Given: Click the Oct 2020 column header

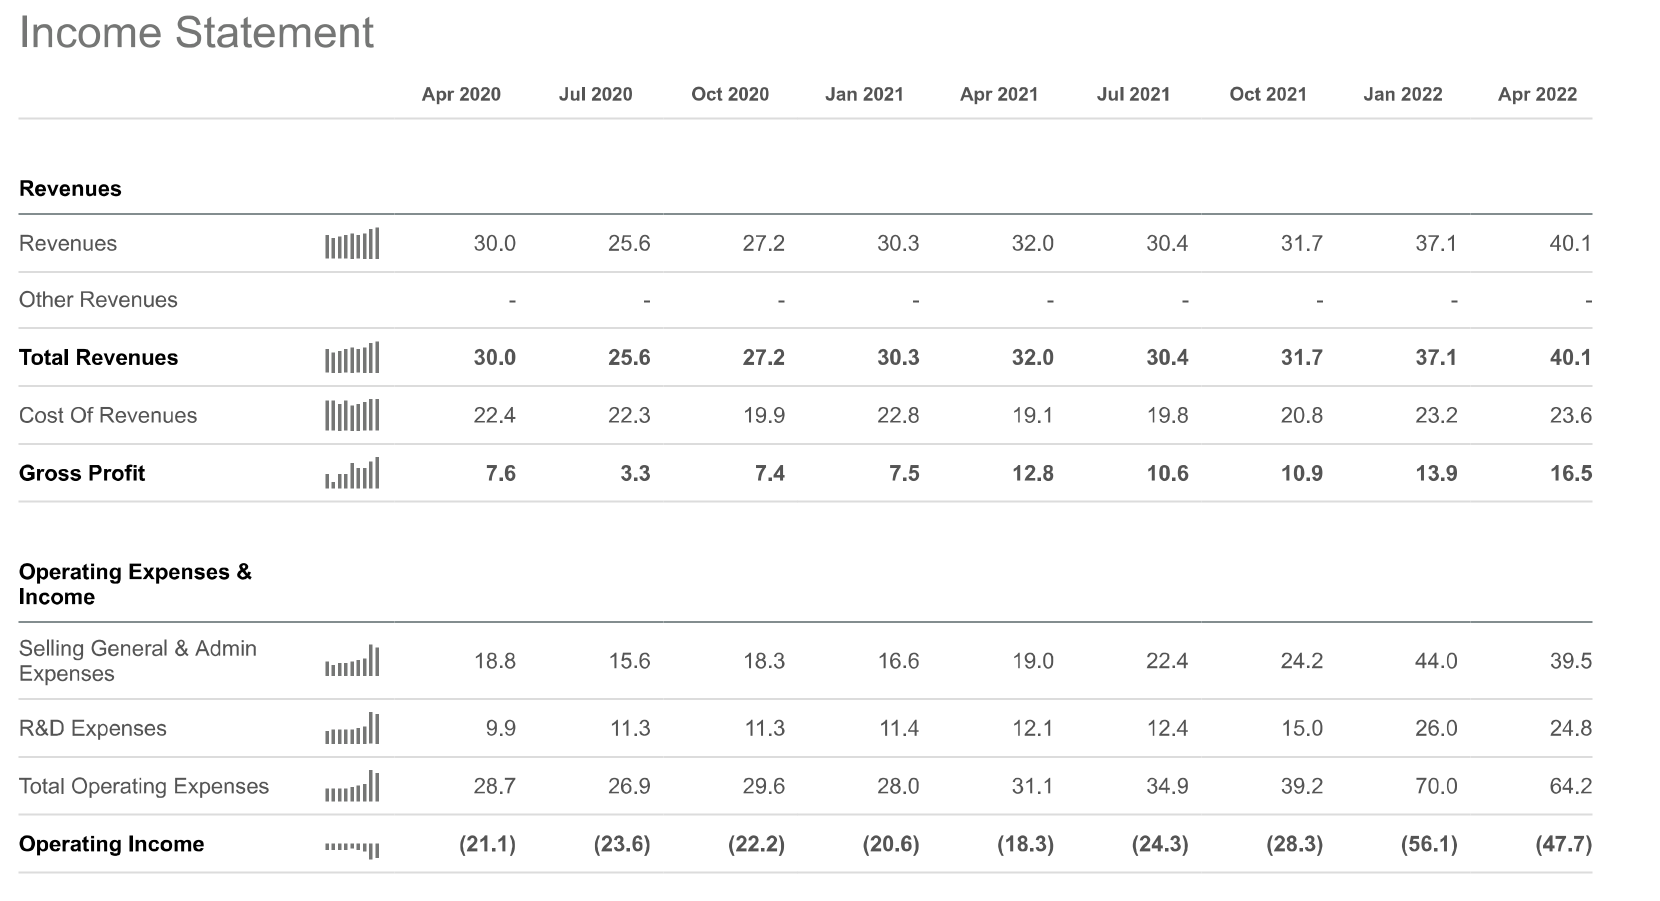Looking at the screenshot, I should tap(730, 94).
